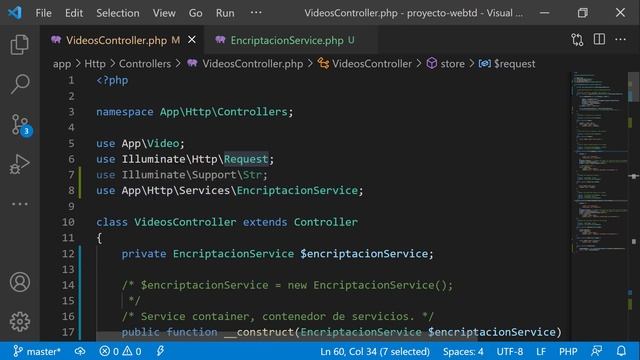The height and width of the screenshot is (360, 640).
Task: Change end of line sequence 'LF'
Action: coord(541,351)
